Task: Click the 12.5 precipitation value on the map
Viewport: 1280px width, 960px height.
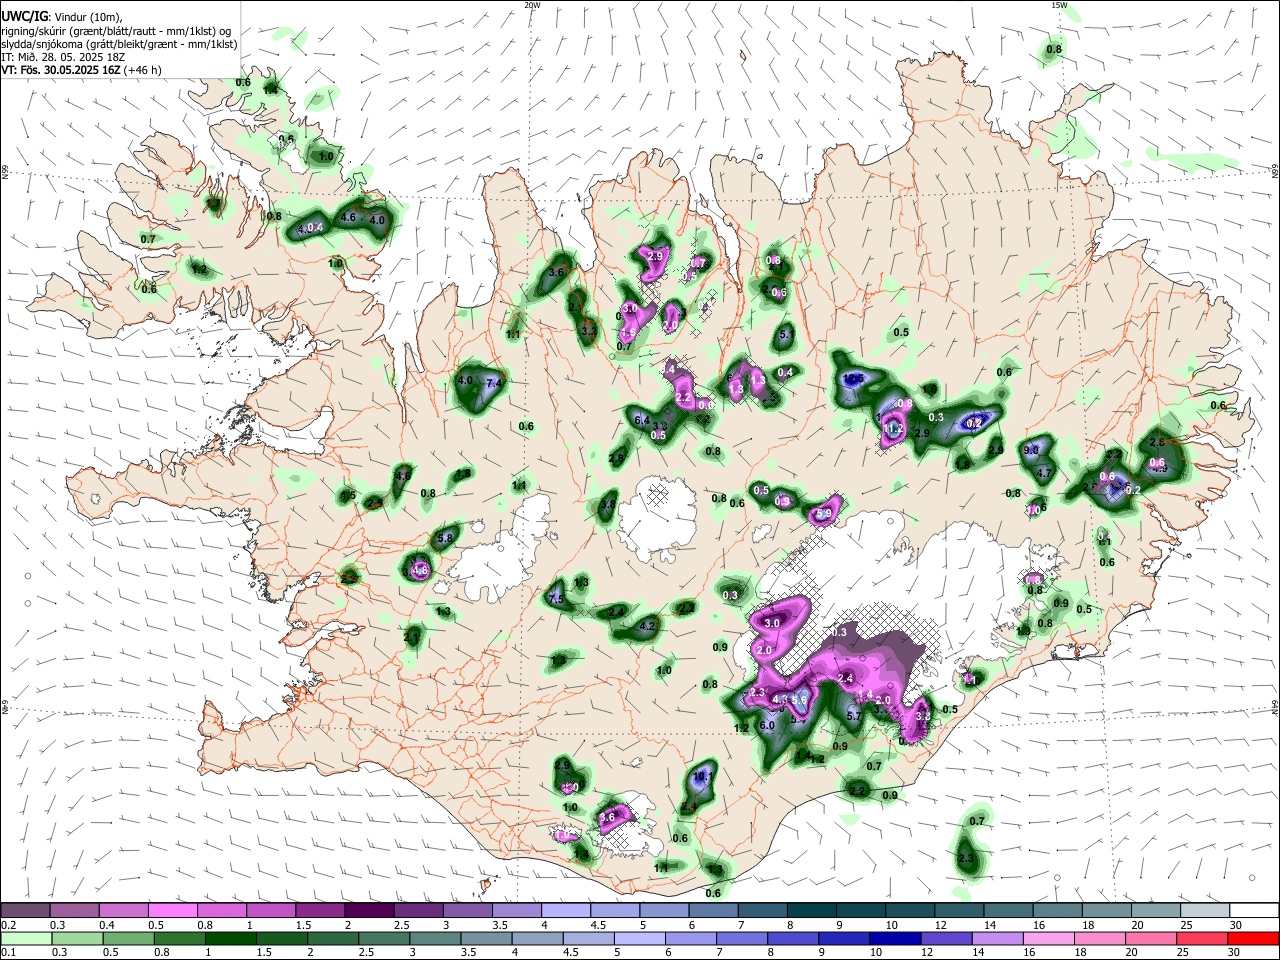Action: 854,379
